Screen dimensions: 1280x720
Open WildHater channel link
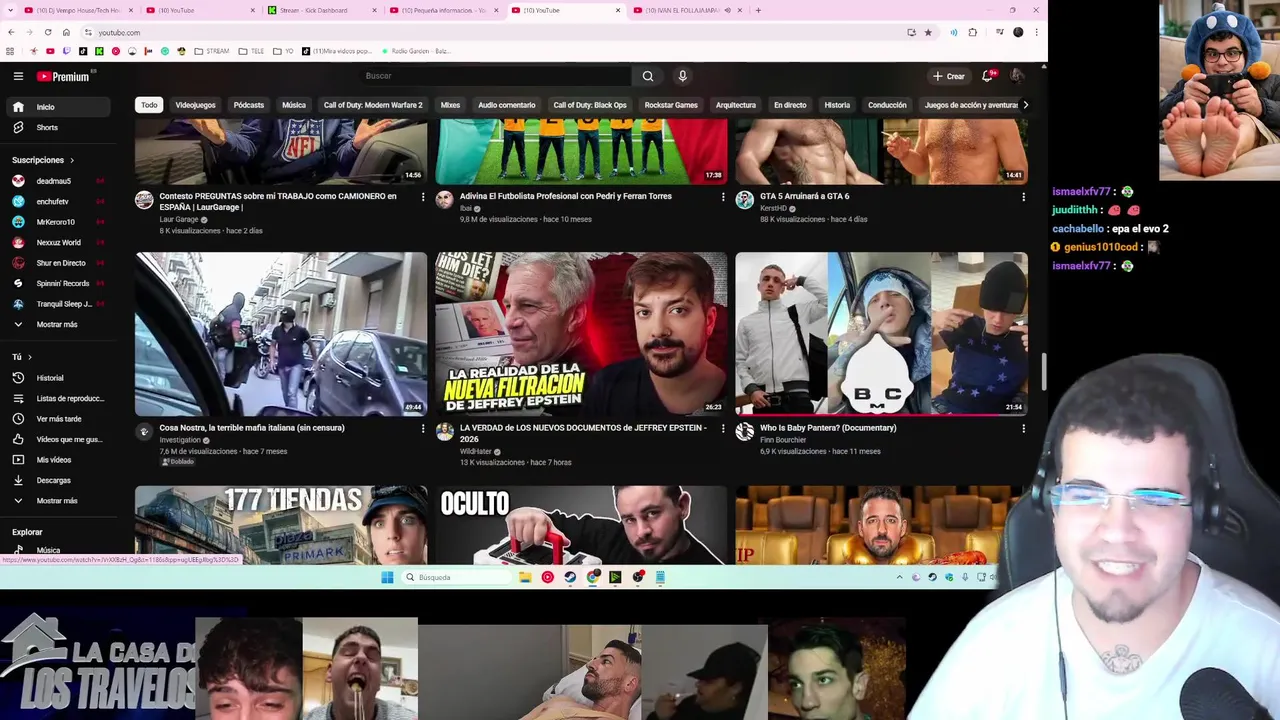[476, 451]
